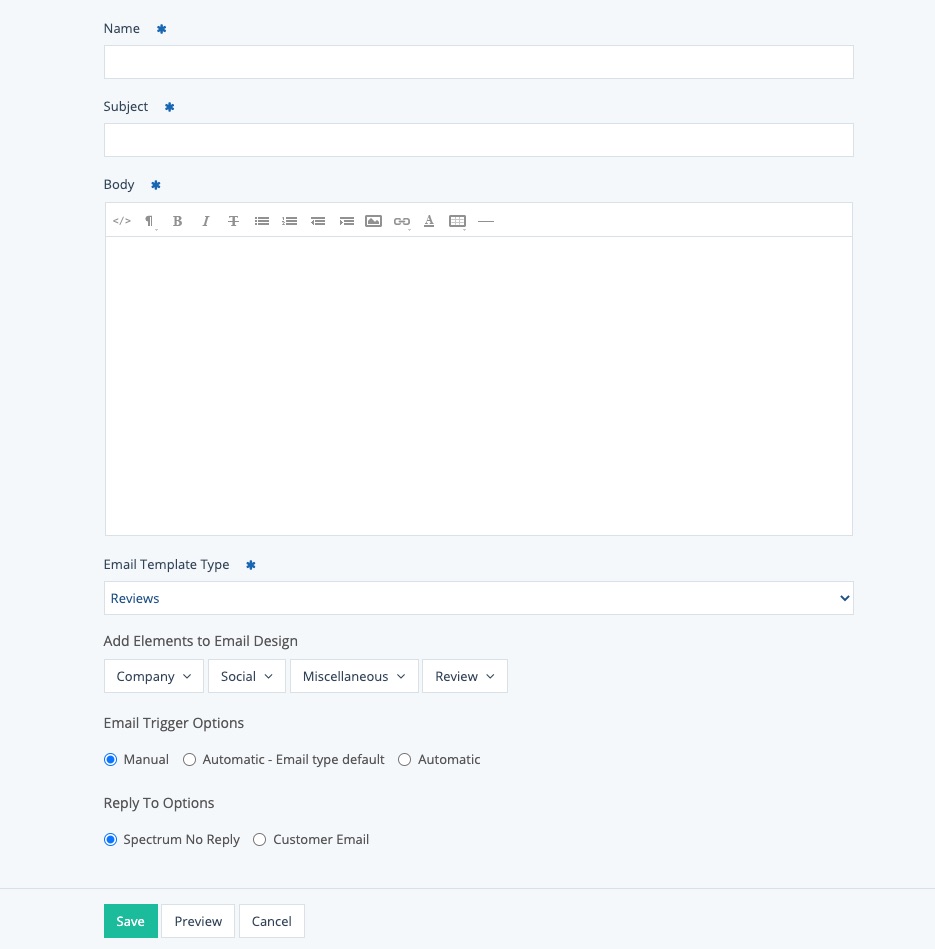Choose Customer Email reply-to option
This screenshot has height=949, width=935.
[x=260, y=840]
